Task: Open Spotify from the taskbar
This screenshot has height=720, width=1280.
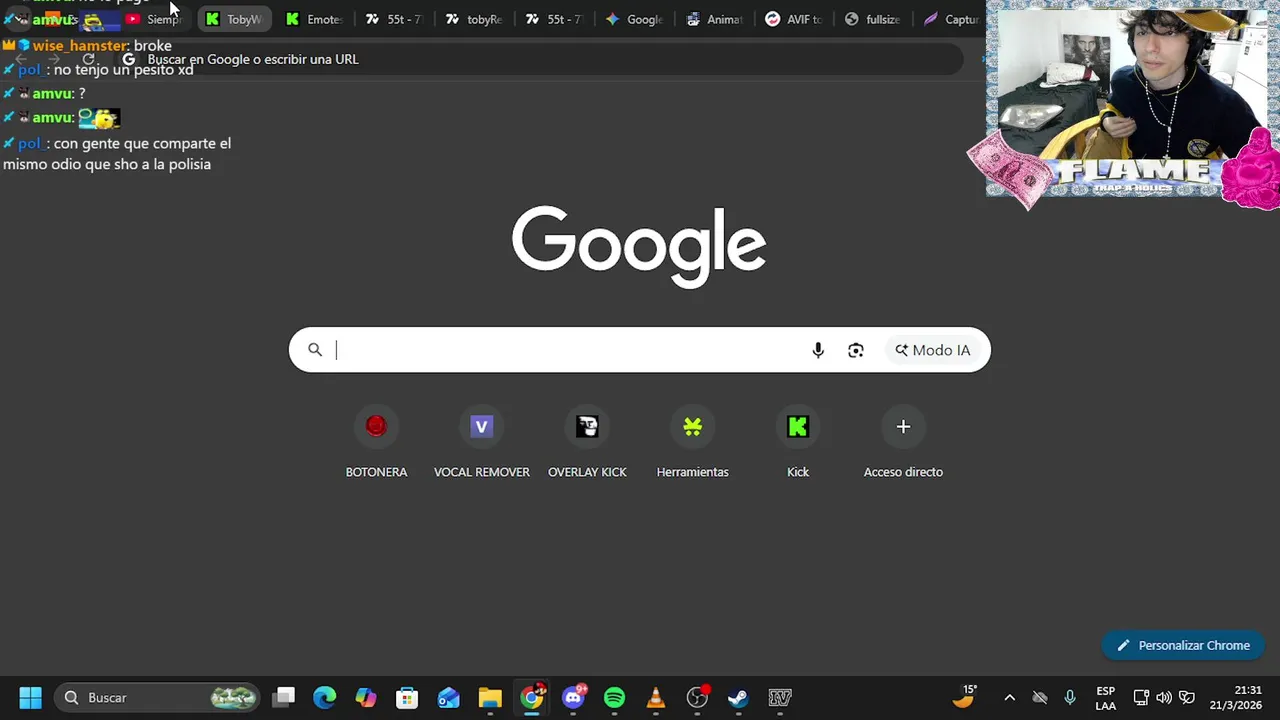Action: (x=615, y=698)
